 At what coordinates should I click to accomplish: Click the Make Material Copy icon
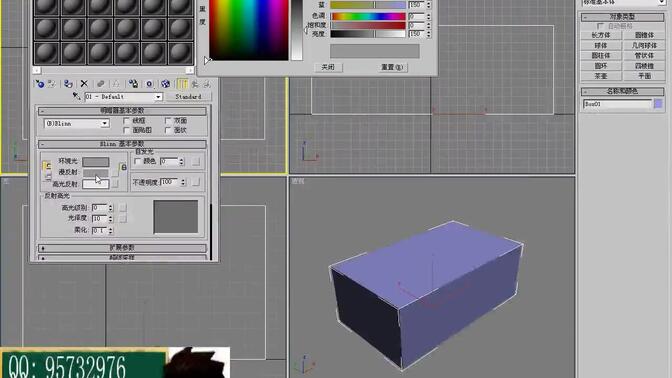click(100, 84)
